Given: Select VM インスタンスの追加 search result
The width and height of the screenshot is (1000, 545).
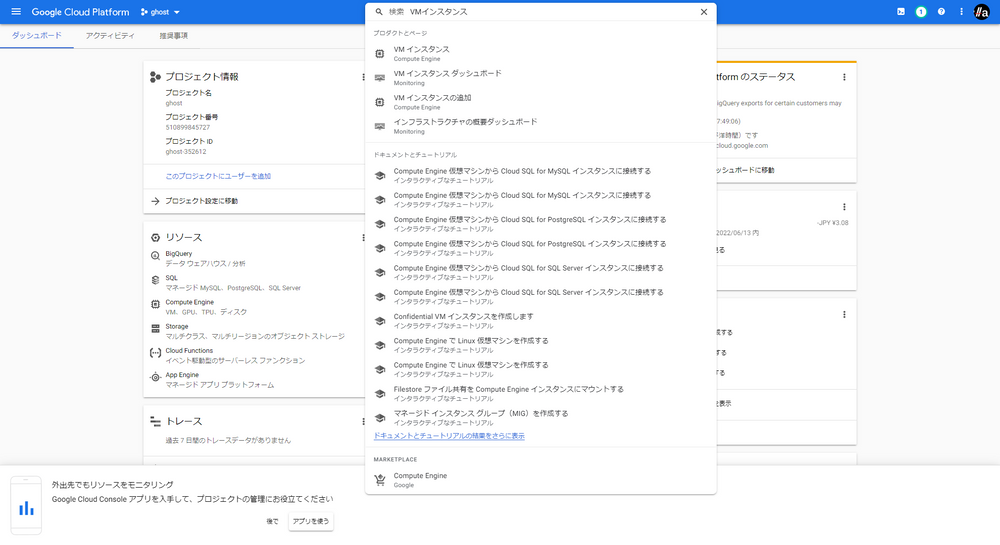Looking at the screenshot, I should (432, 102).
